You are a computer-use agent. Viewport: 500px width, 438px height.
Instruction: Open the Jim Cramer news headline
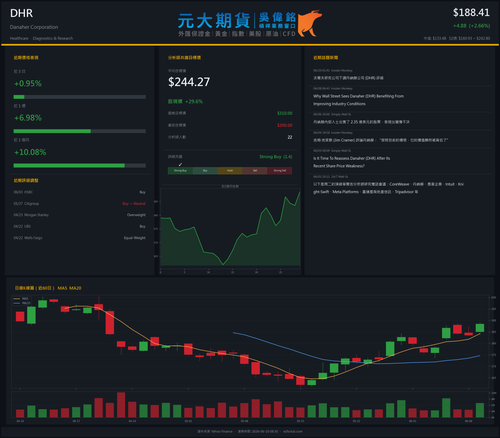(x=380, y=140)
